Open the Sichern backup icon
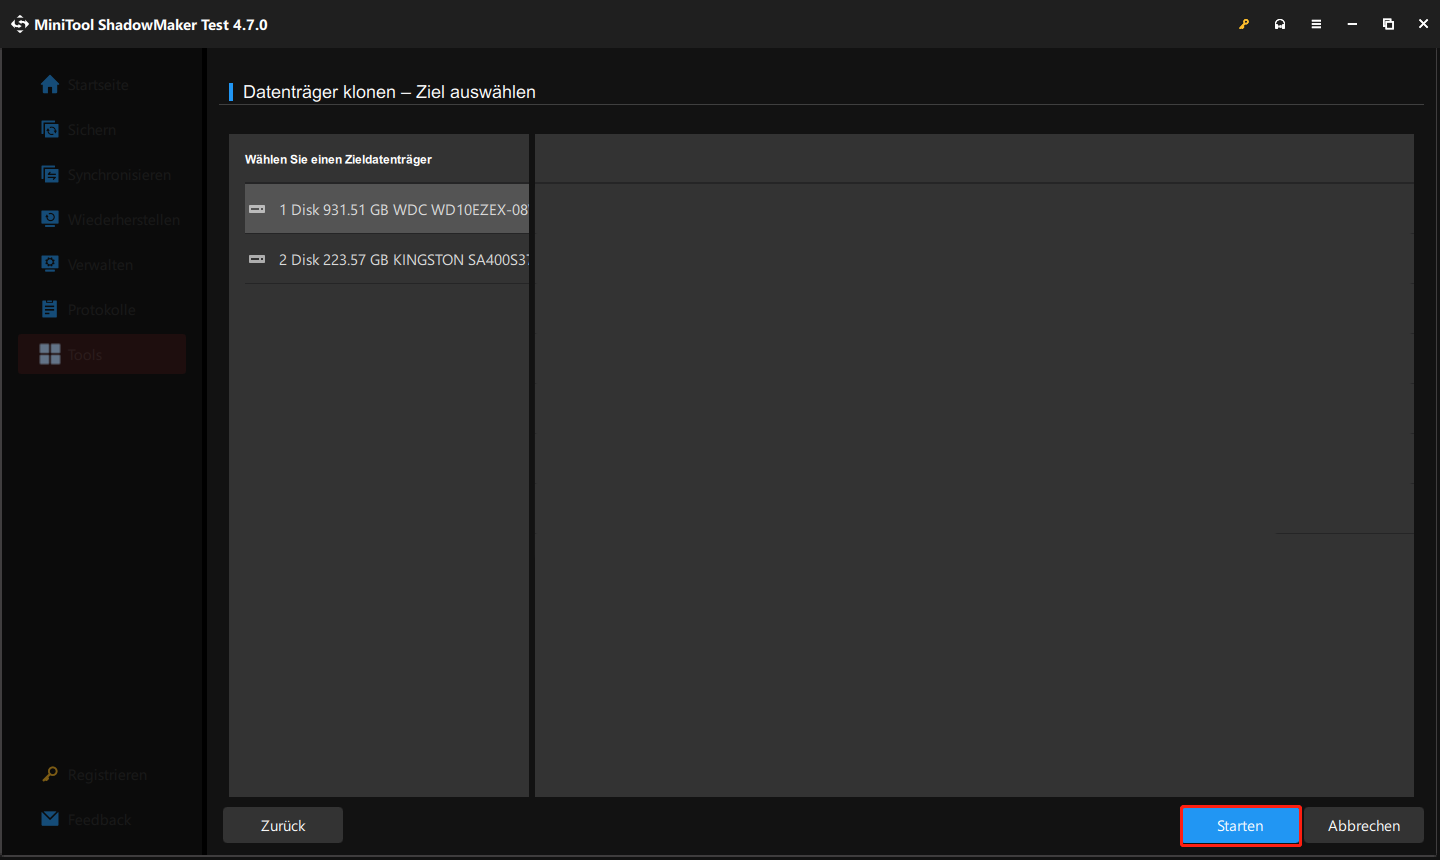 click(x=50, y=130)
